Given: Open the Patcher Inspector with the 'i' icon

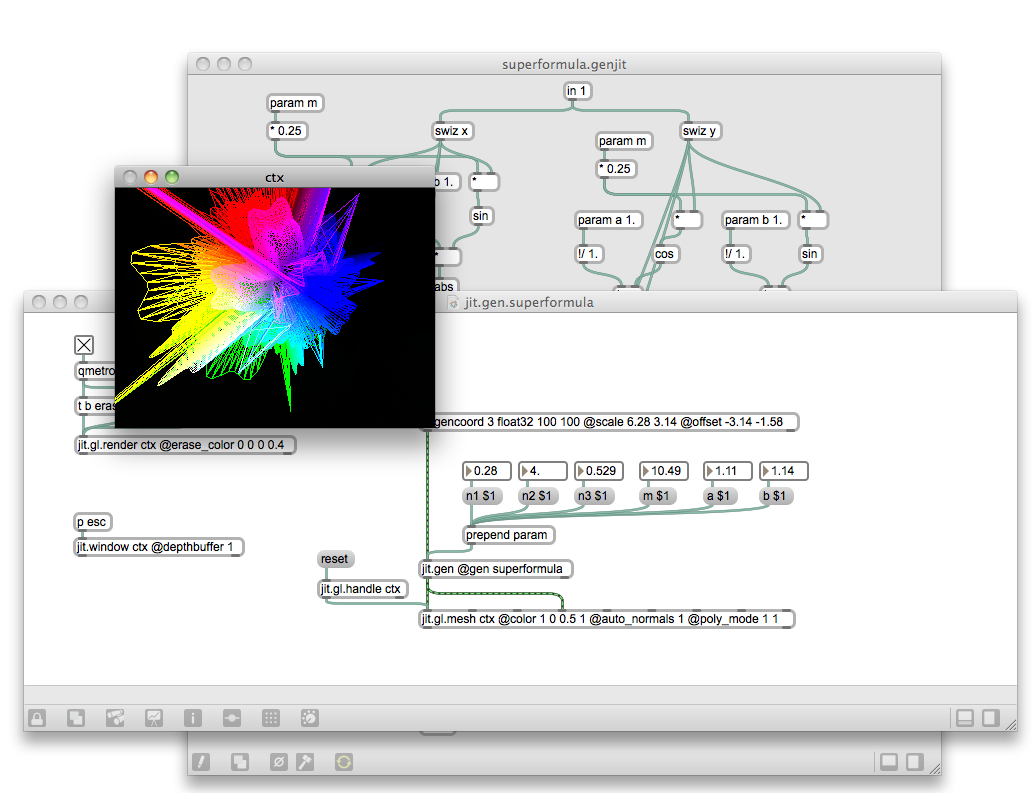Looking at the screenshot, I should 192,718.
